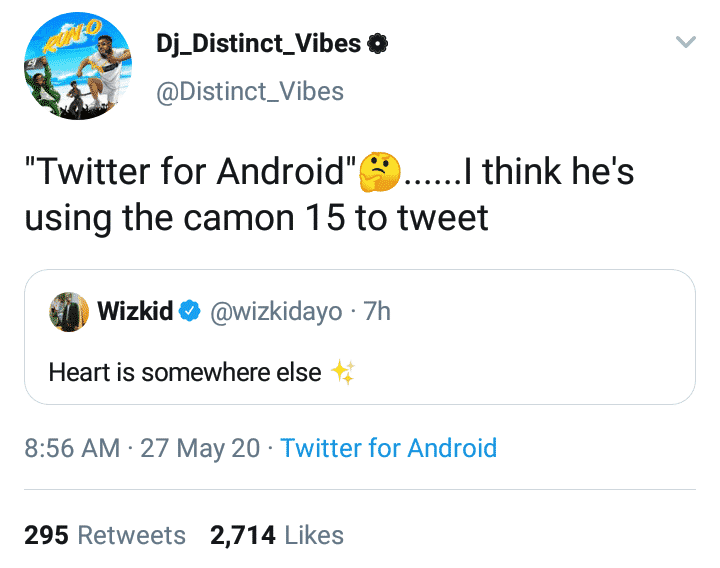Screen dimensions: 720x568
Task: Click the Wizkid name in quoted tweet
Action: [134, 312]
